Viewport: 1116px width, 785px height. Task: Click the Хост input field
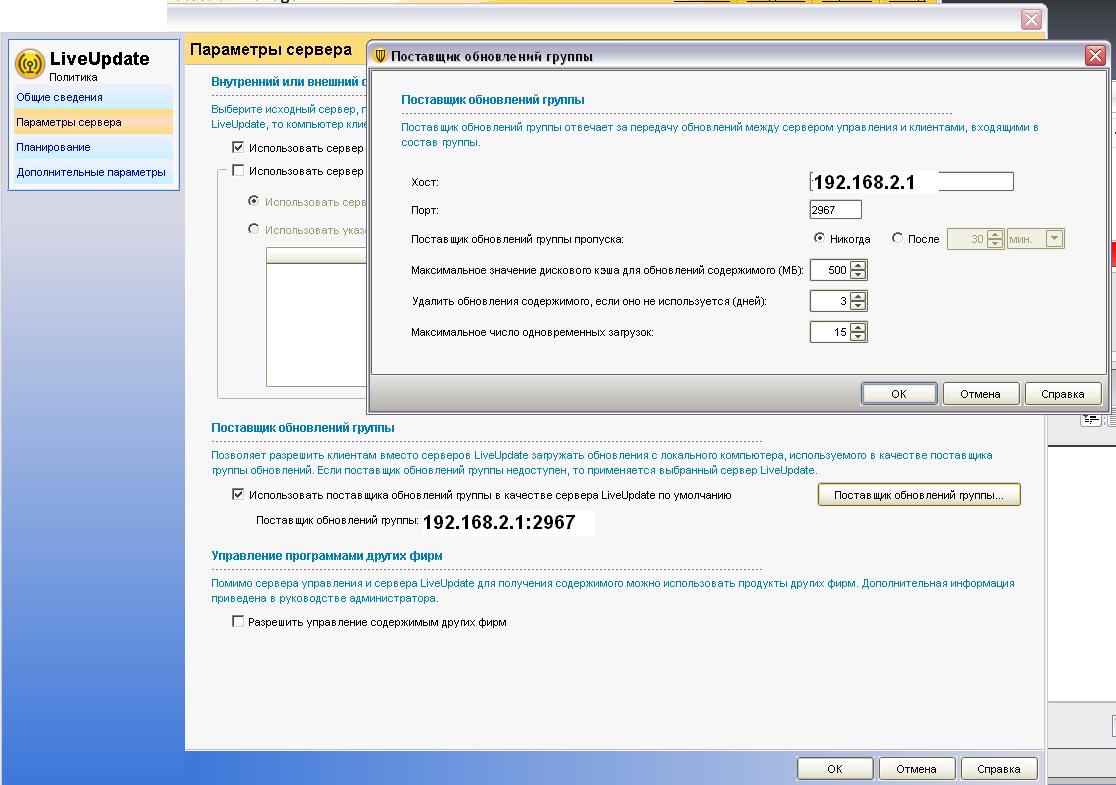coord(912,182)
